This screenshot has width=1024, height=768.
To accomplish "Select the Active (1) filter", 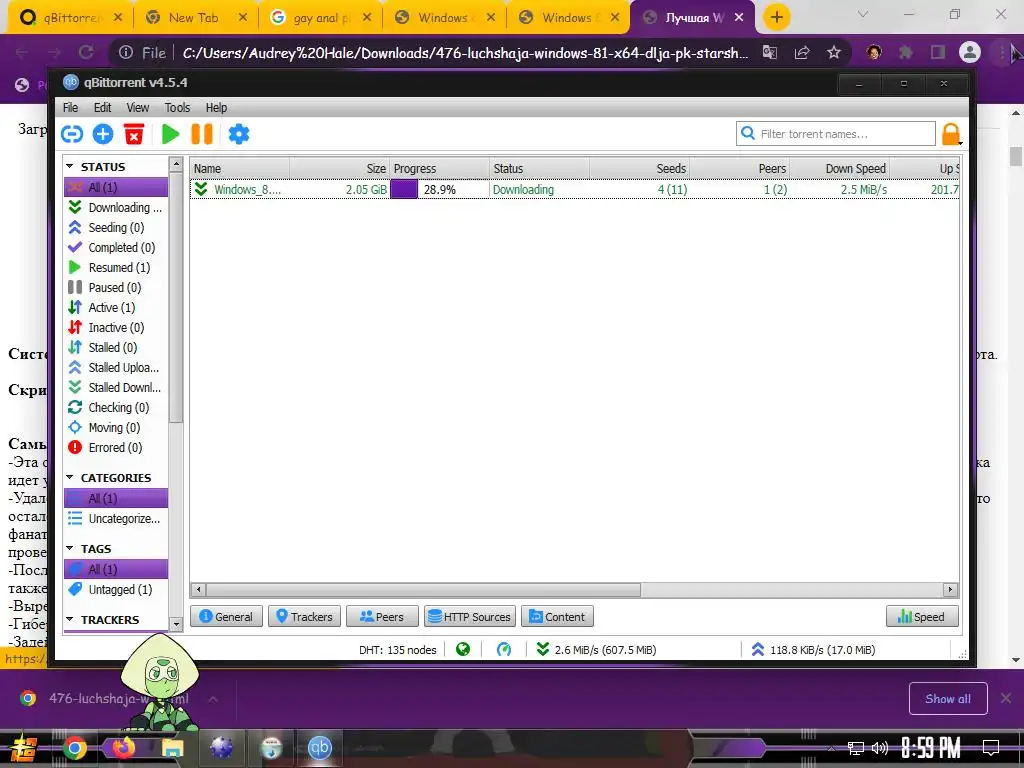I will point(116,308).
